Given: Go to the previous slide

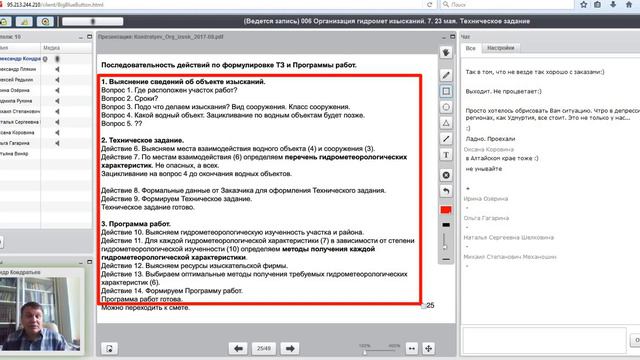Looking at the screenshot, I should pyautogui.click(x=238, y=348).
